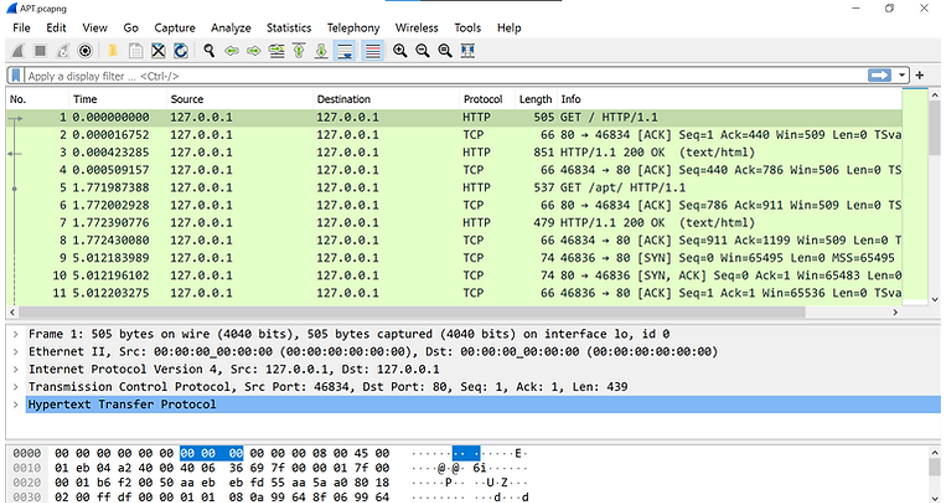
Task: Open the Statistics menu
Action: tap(288, 28)
